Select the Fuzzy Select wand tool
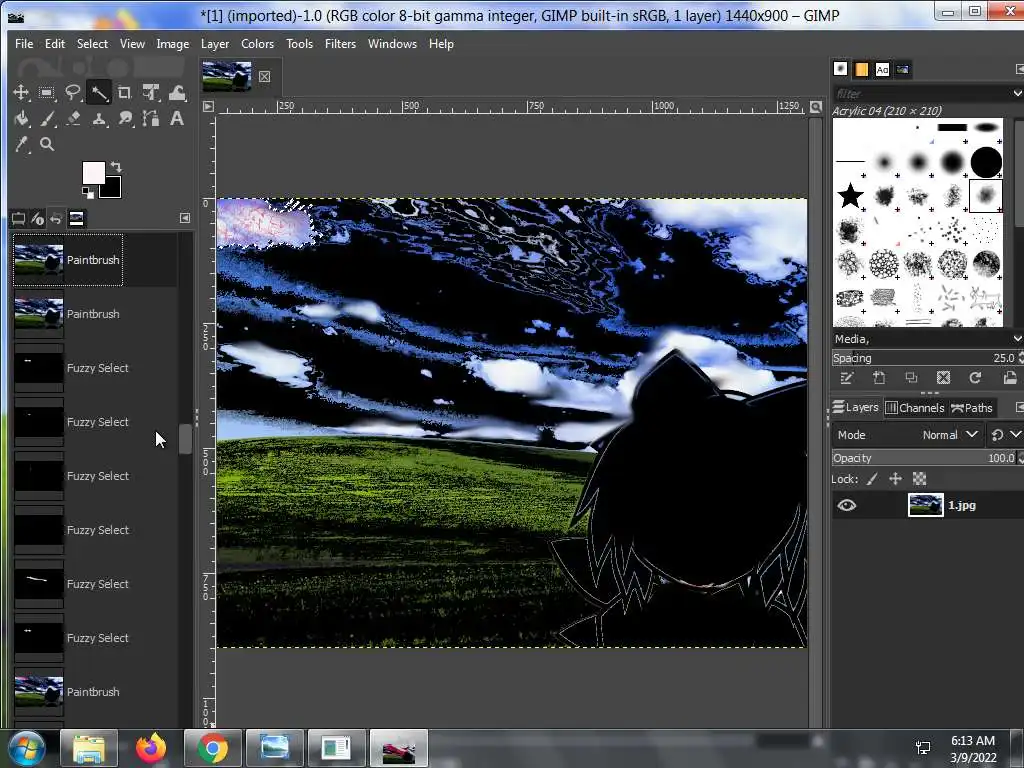The height and width of the screenshot is (768, 1024). (x=99, y=93)
